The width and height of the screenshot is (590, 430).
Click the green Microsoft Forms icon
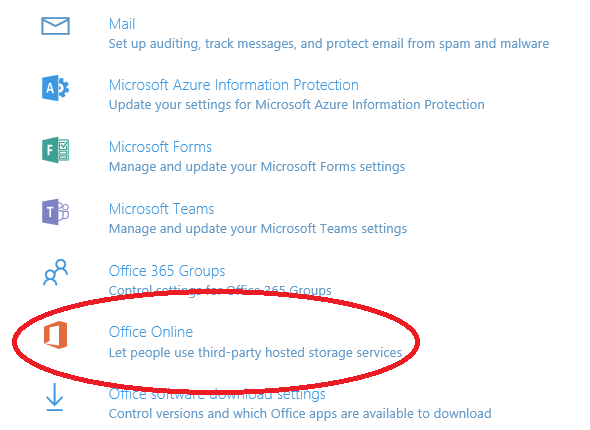55,150
